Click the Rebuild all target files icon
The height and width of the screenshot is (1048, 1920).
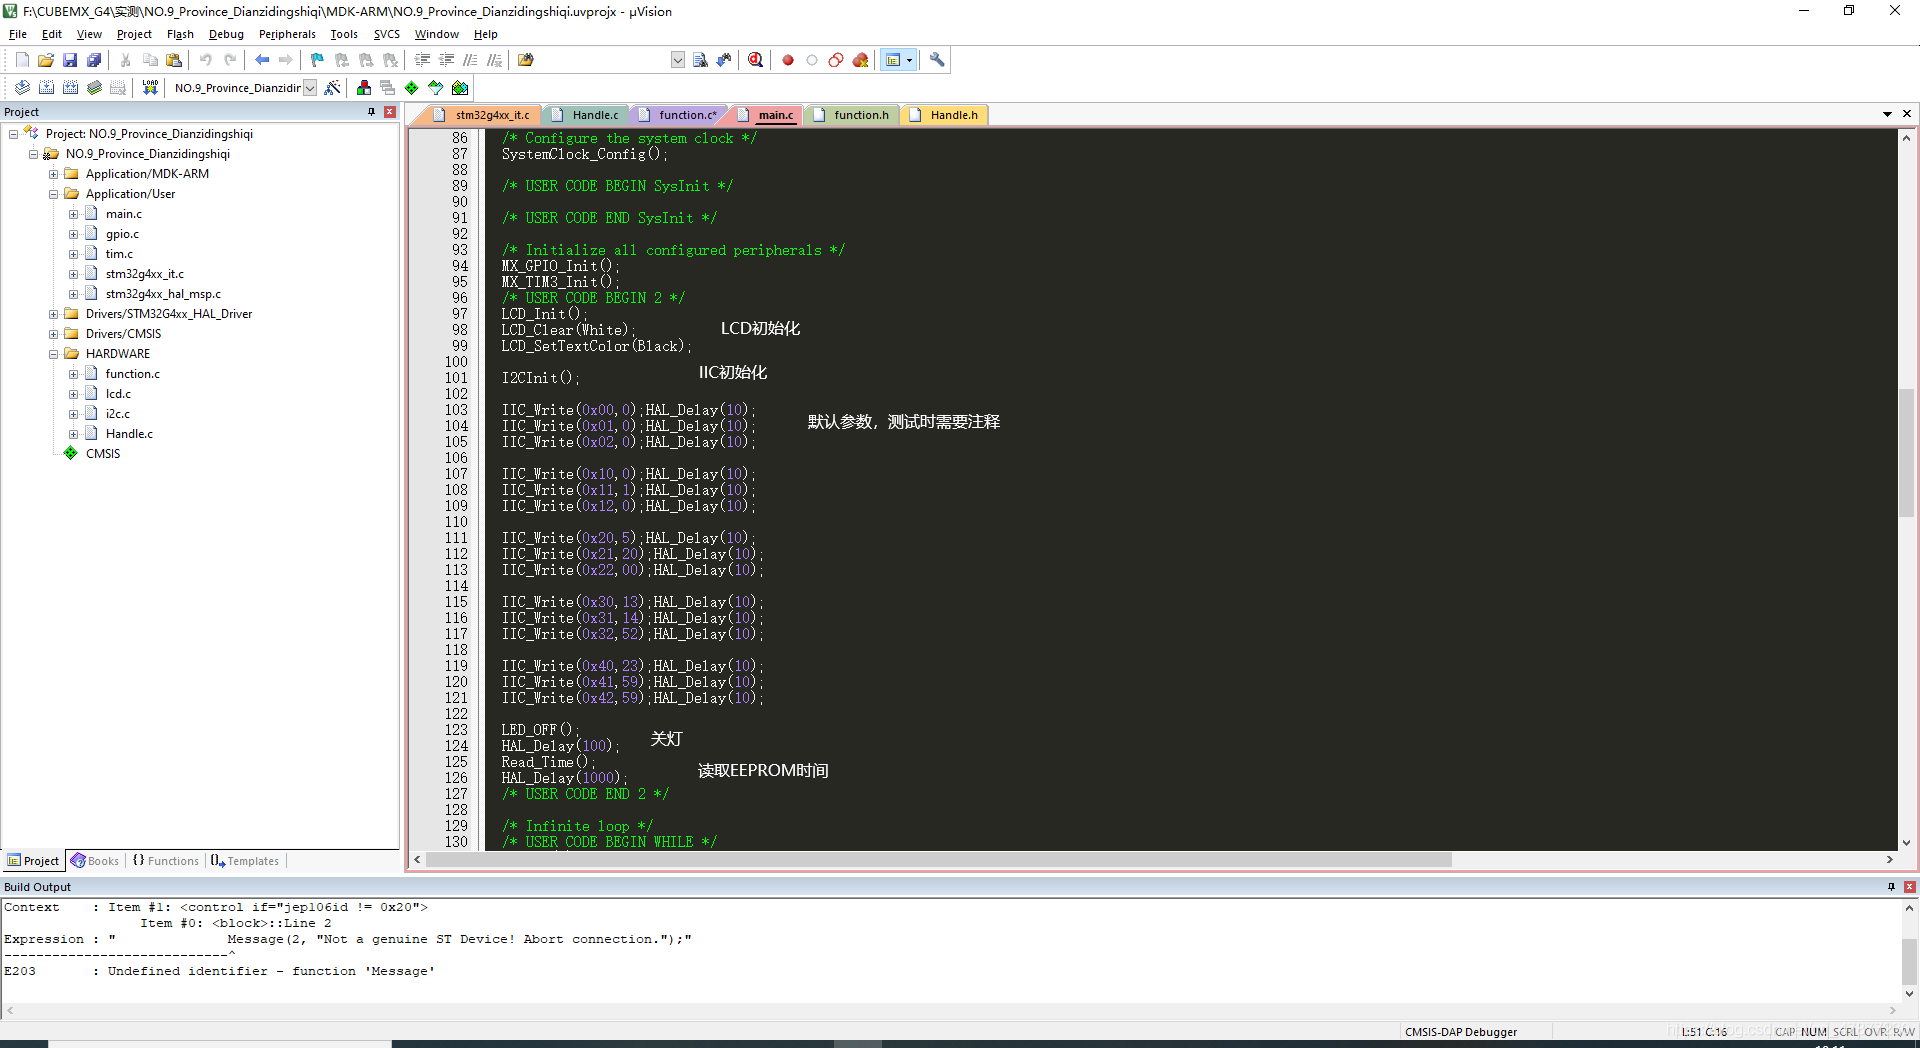(x=70, y=88)
